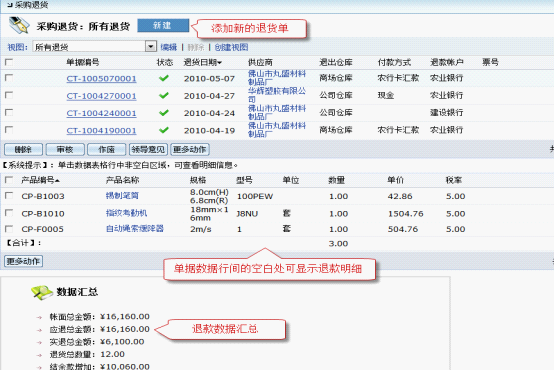Check the box for order CT-1004270001
The height and width of the screenshot is (370, 554).
point(9,95)
